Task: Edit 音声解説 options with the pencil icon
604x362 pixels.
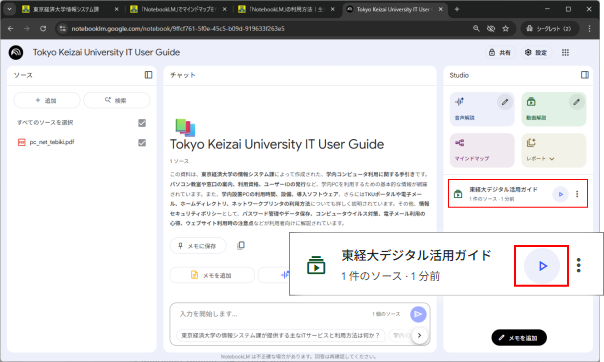Action: point(505,102)
